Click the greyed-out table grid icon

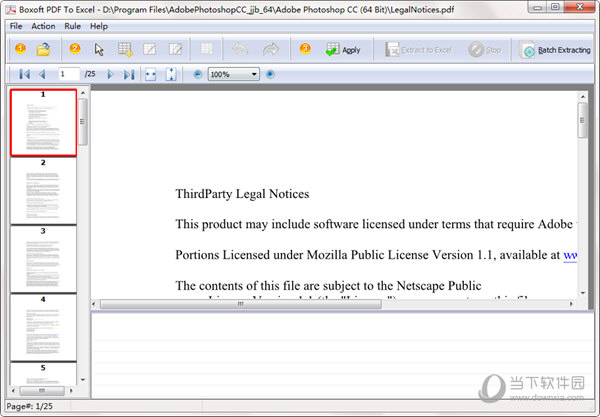tap(207, 49)
